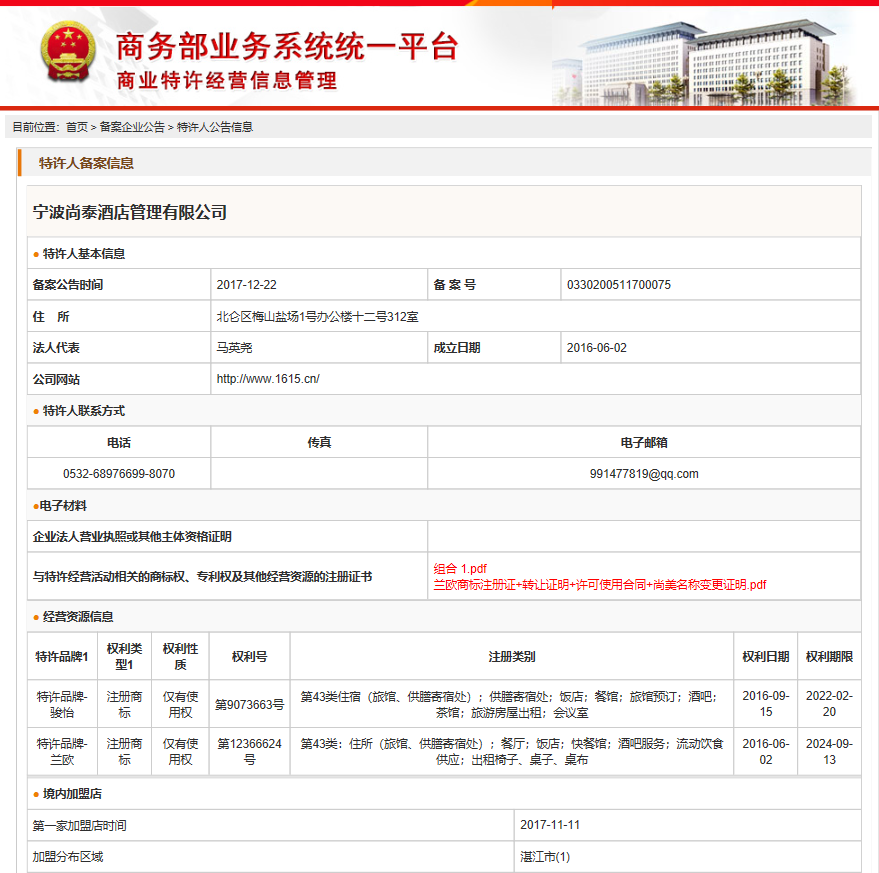Click 企业法人营业执照或其他主体资格证明 label

pos(132,537)
